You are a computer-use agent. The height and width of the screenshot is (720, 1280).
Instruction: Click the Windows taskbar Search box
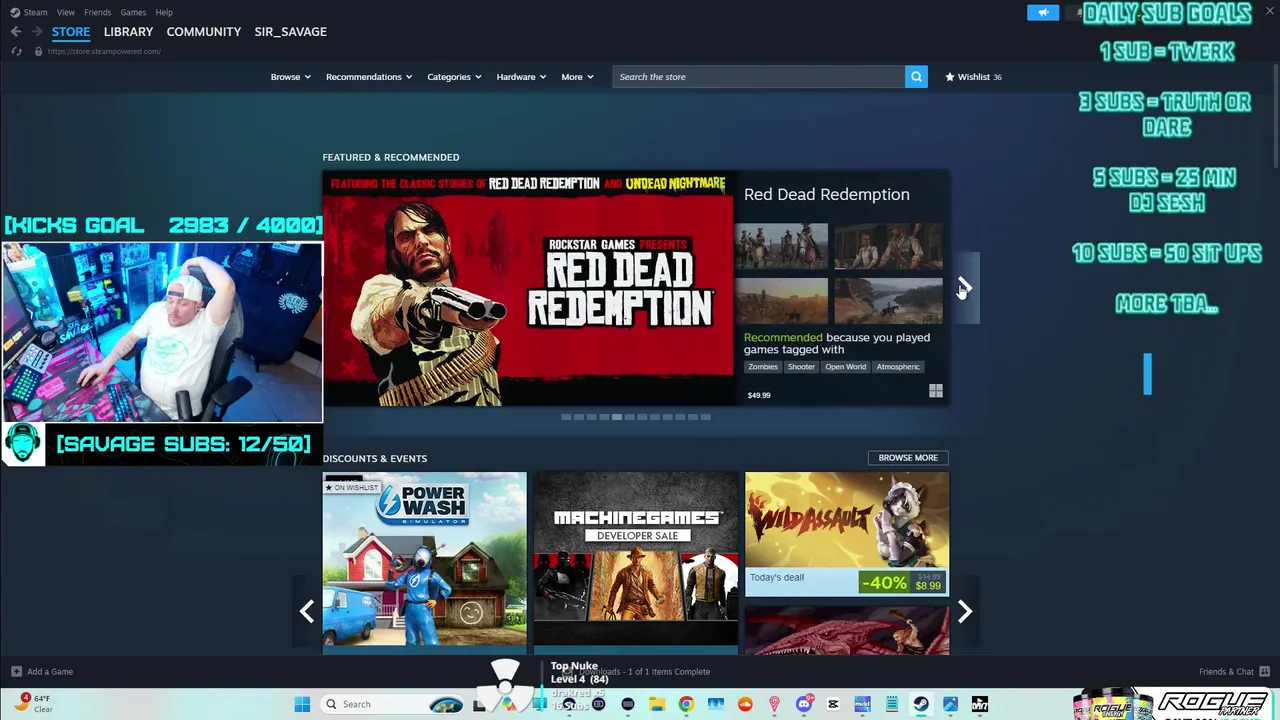[393, 704]
